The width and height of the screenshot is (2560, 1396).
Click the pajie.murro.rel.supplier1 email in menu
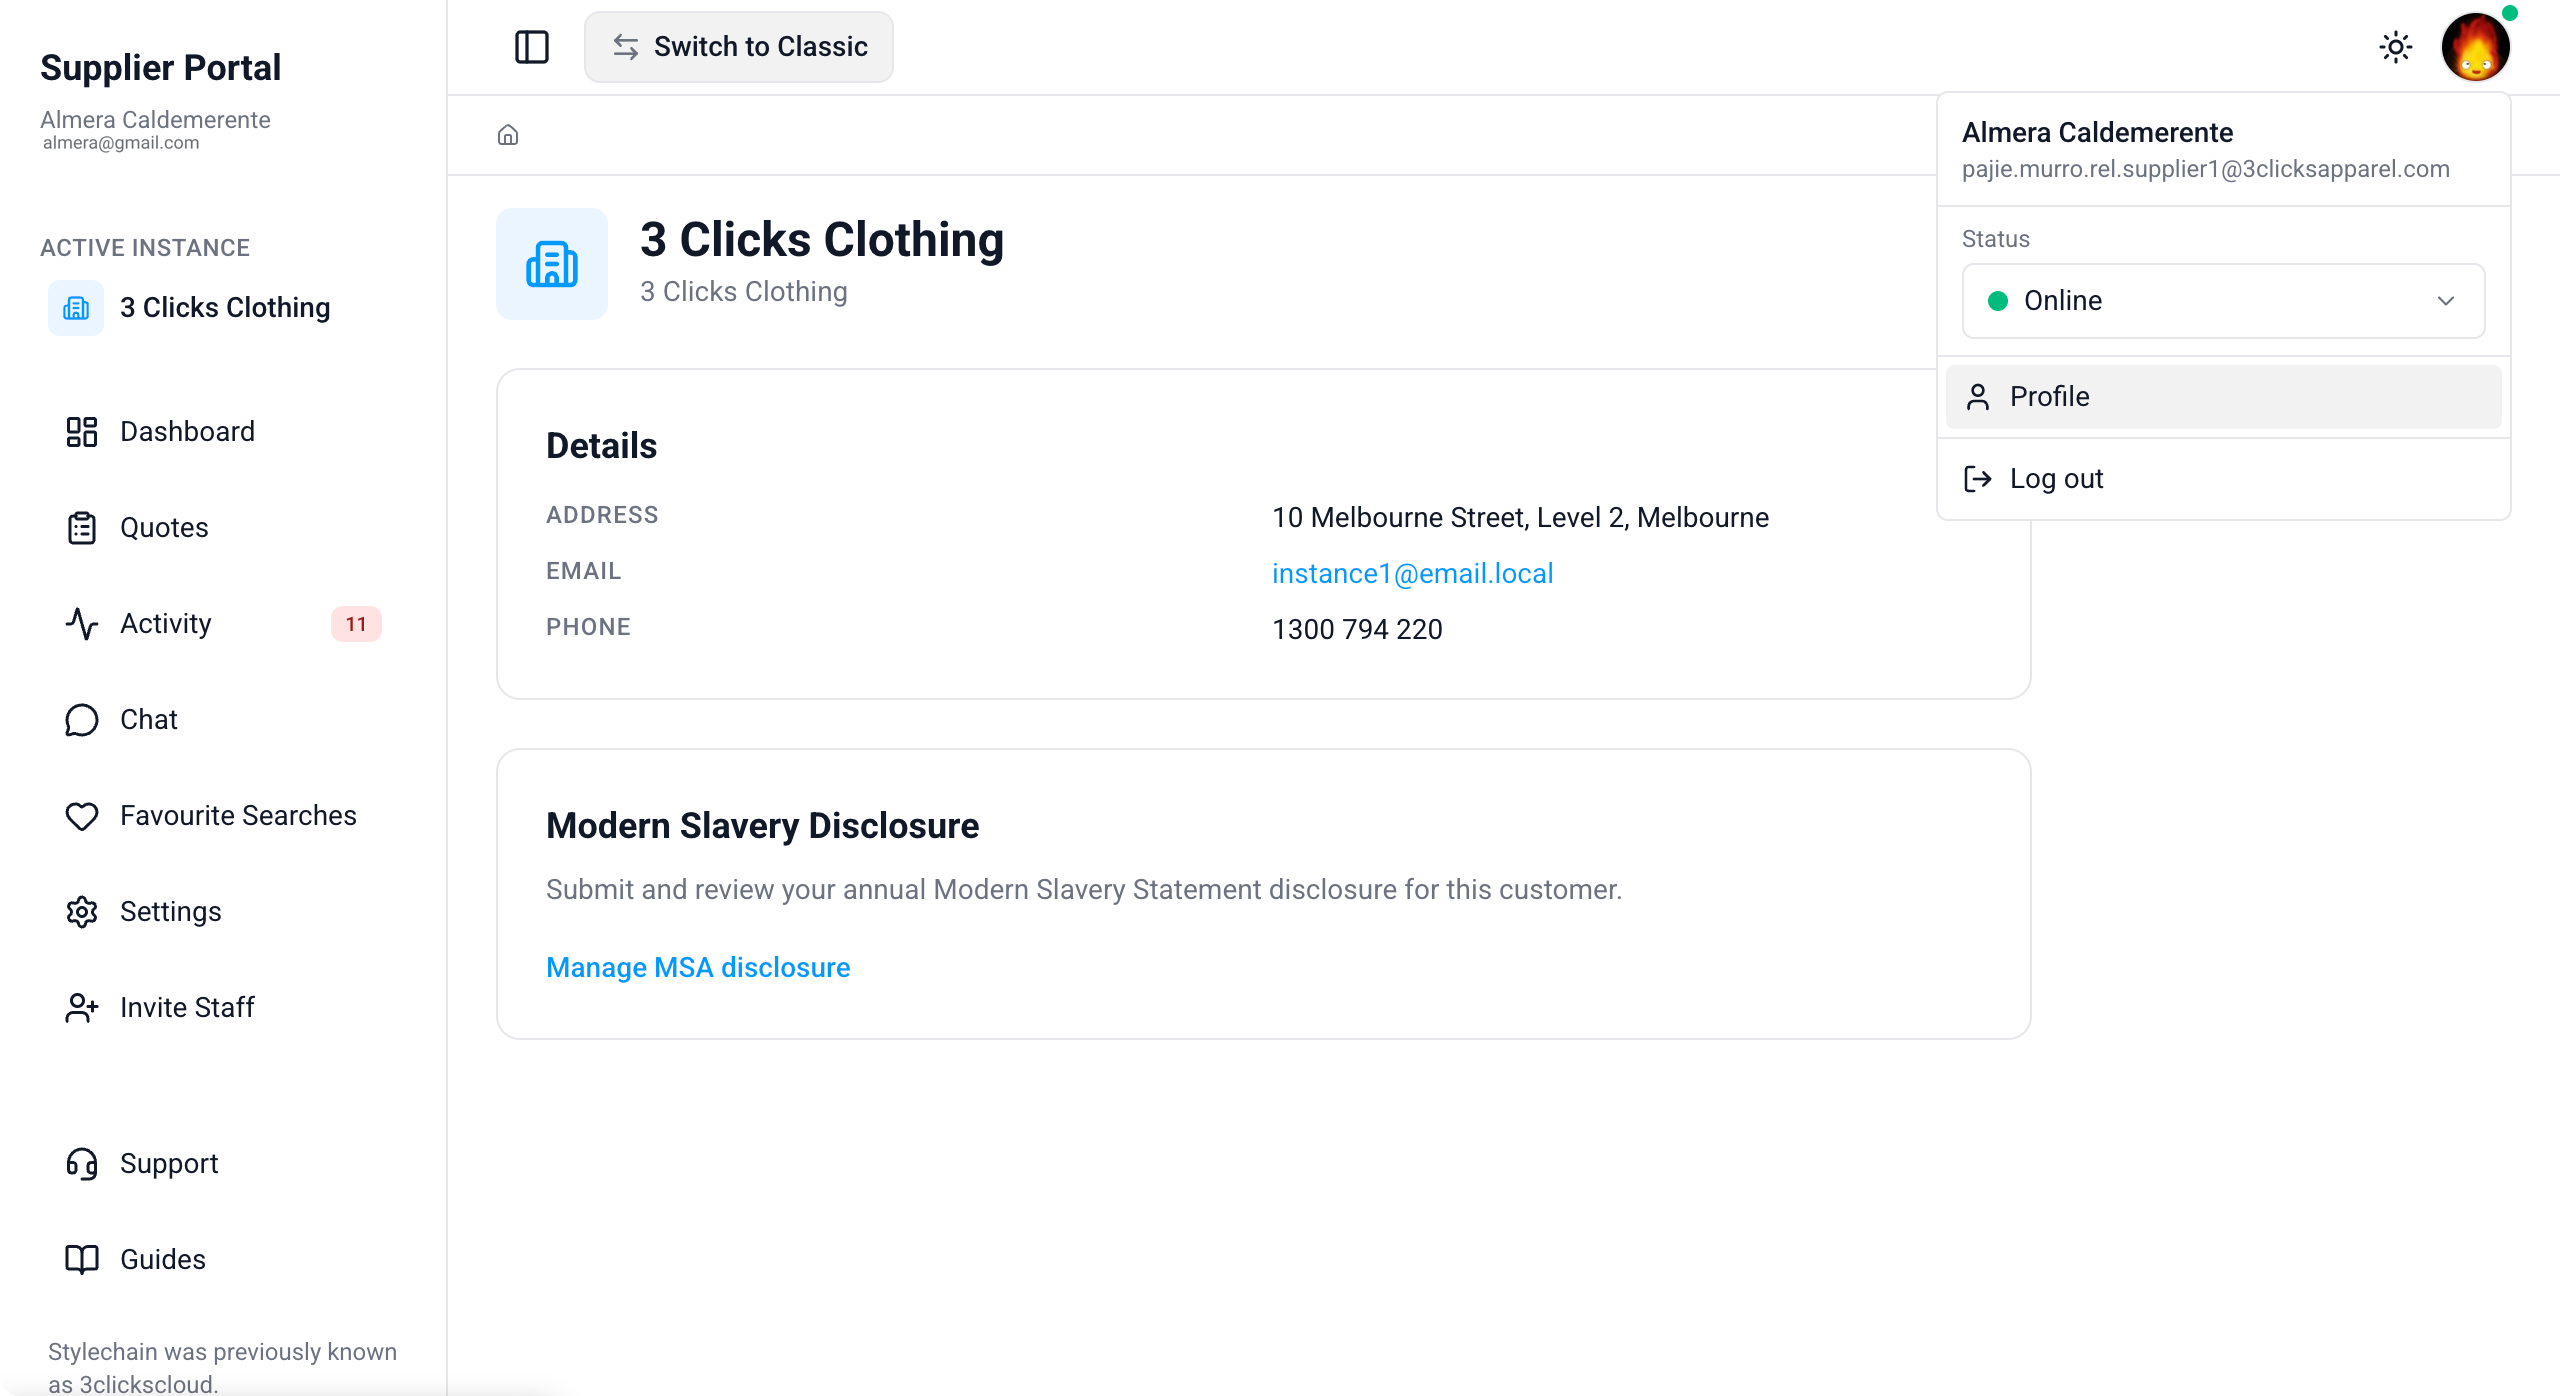coord(2205,169)
